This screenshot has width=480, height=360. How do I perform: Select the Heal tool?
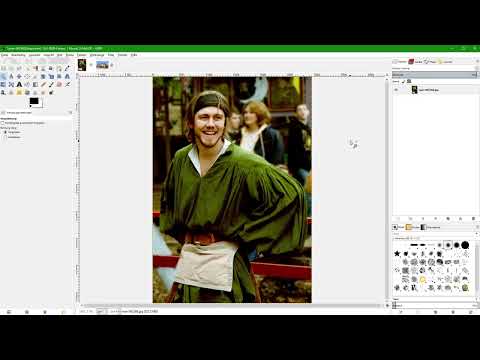tap(19, 92)
